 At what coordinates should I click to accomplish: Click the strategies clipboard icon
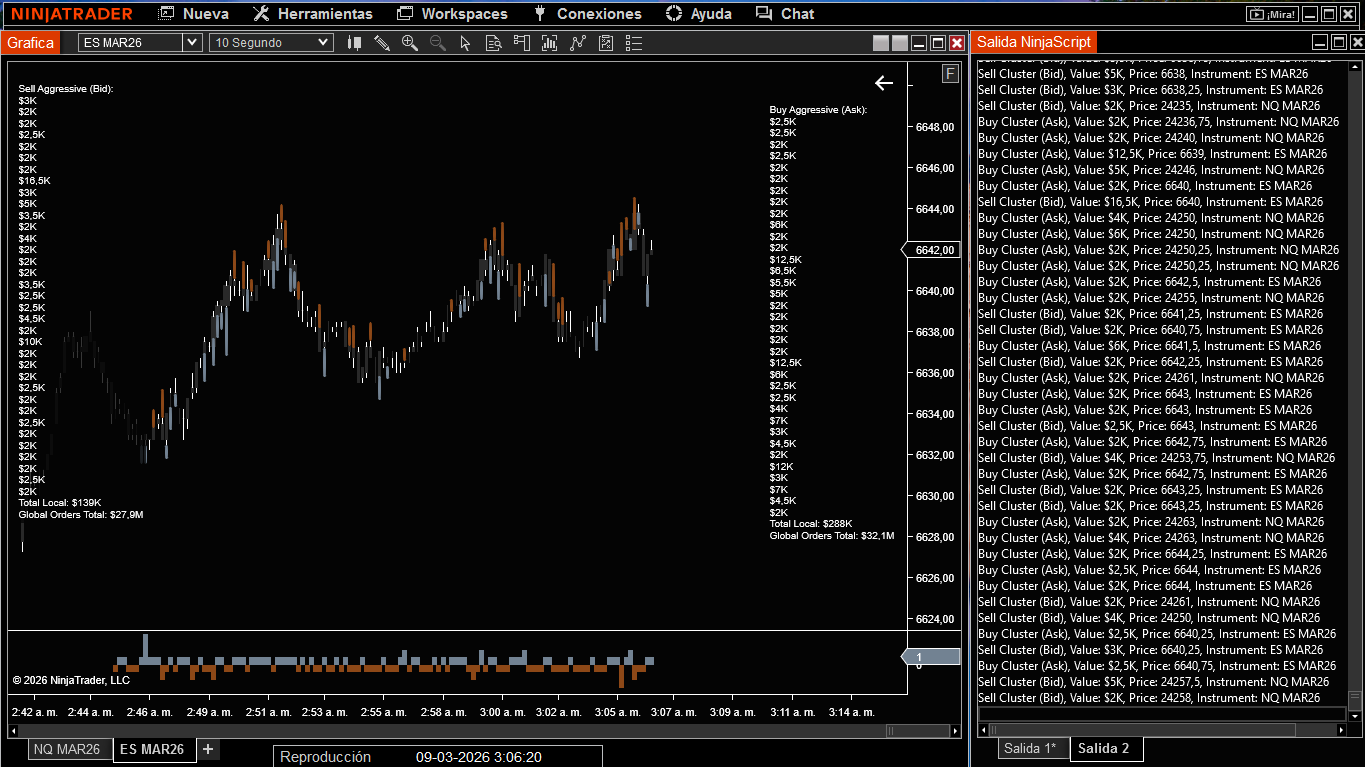[x=605, y=42]
